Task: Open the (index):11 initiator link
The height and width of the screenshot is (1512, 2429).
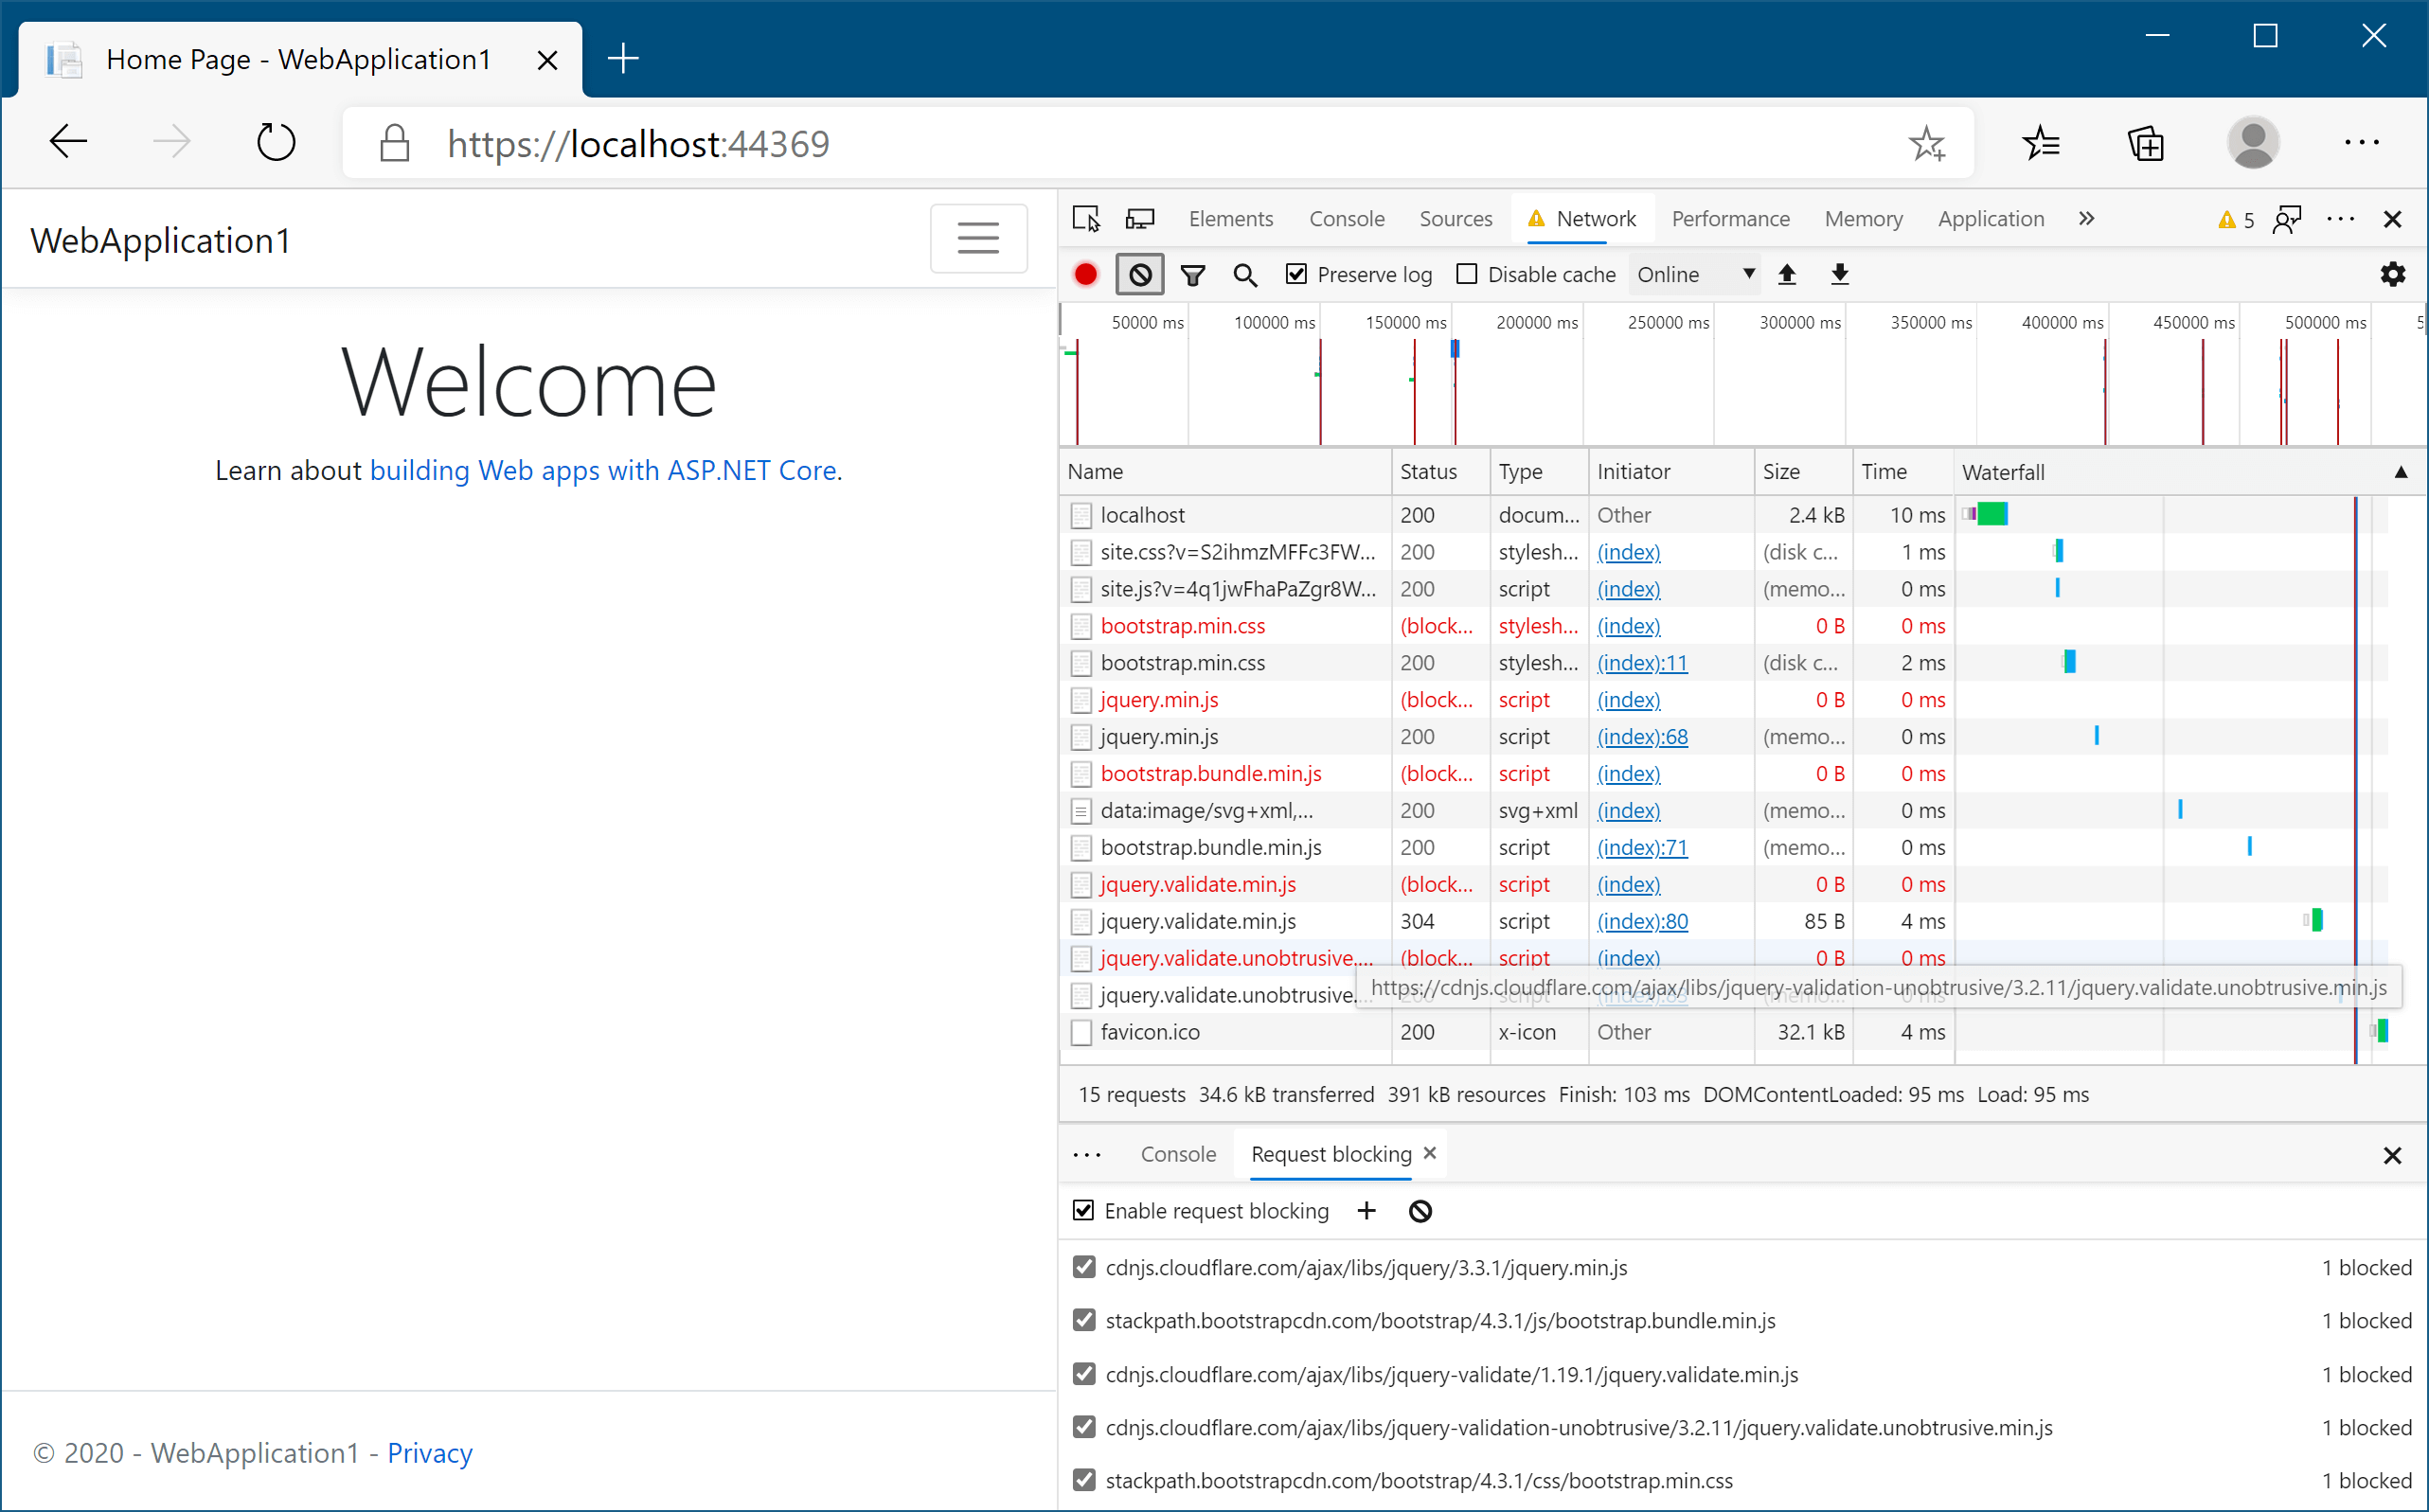Action: click(1642, 663)
